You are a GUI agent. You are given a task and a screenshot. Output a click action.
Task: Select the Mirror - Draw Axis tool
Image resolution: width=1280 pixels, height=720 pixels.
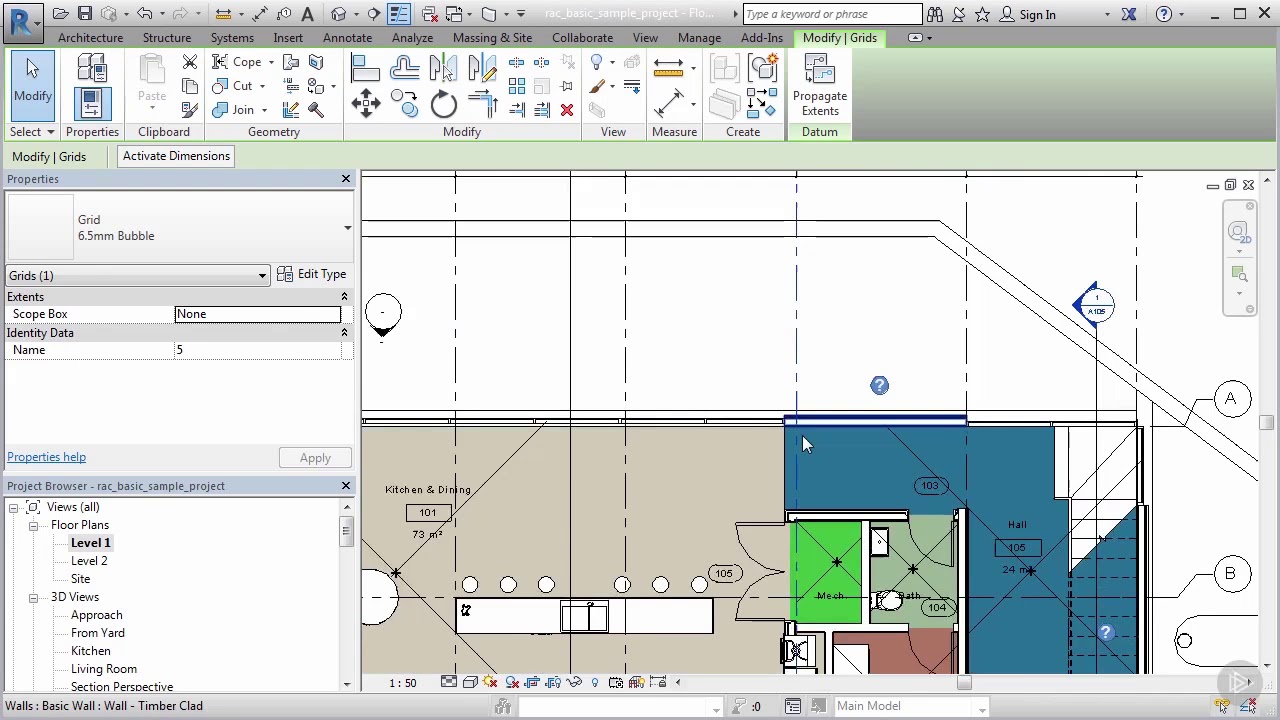pos(482,68)
